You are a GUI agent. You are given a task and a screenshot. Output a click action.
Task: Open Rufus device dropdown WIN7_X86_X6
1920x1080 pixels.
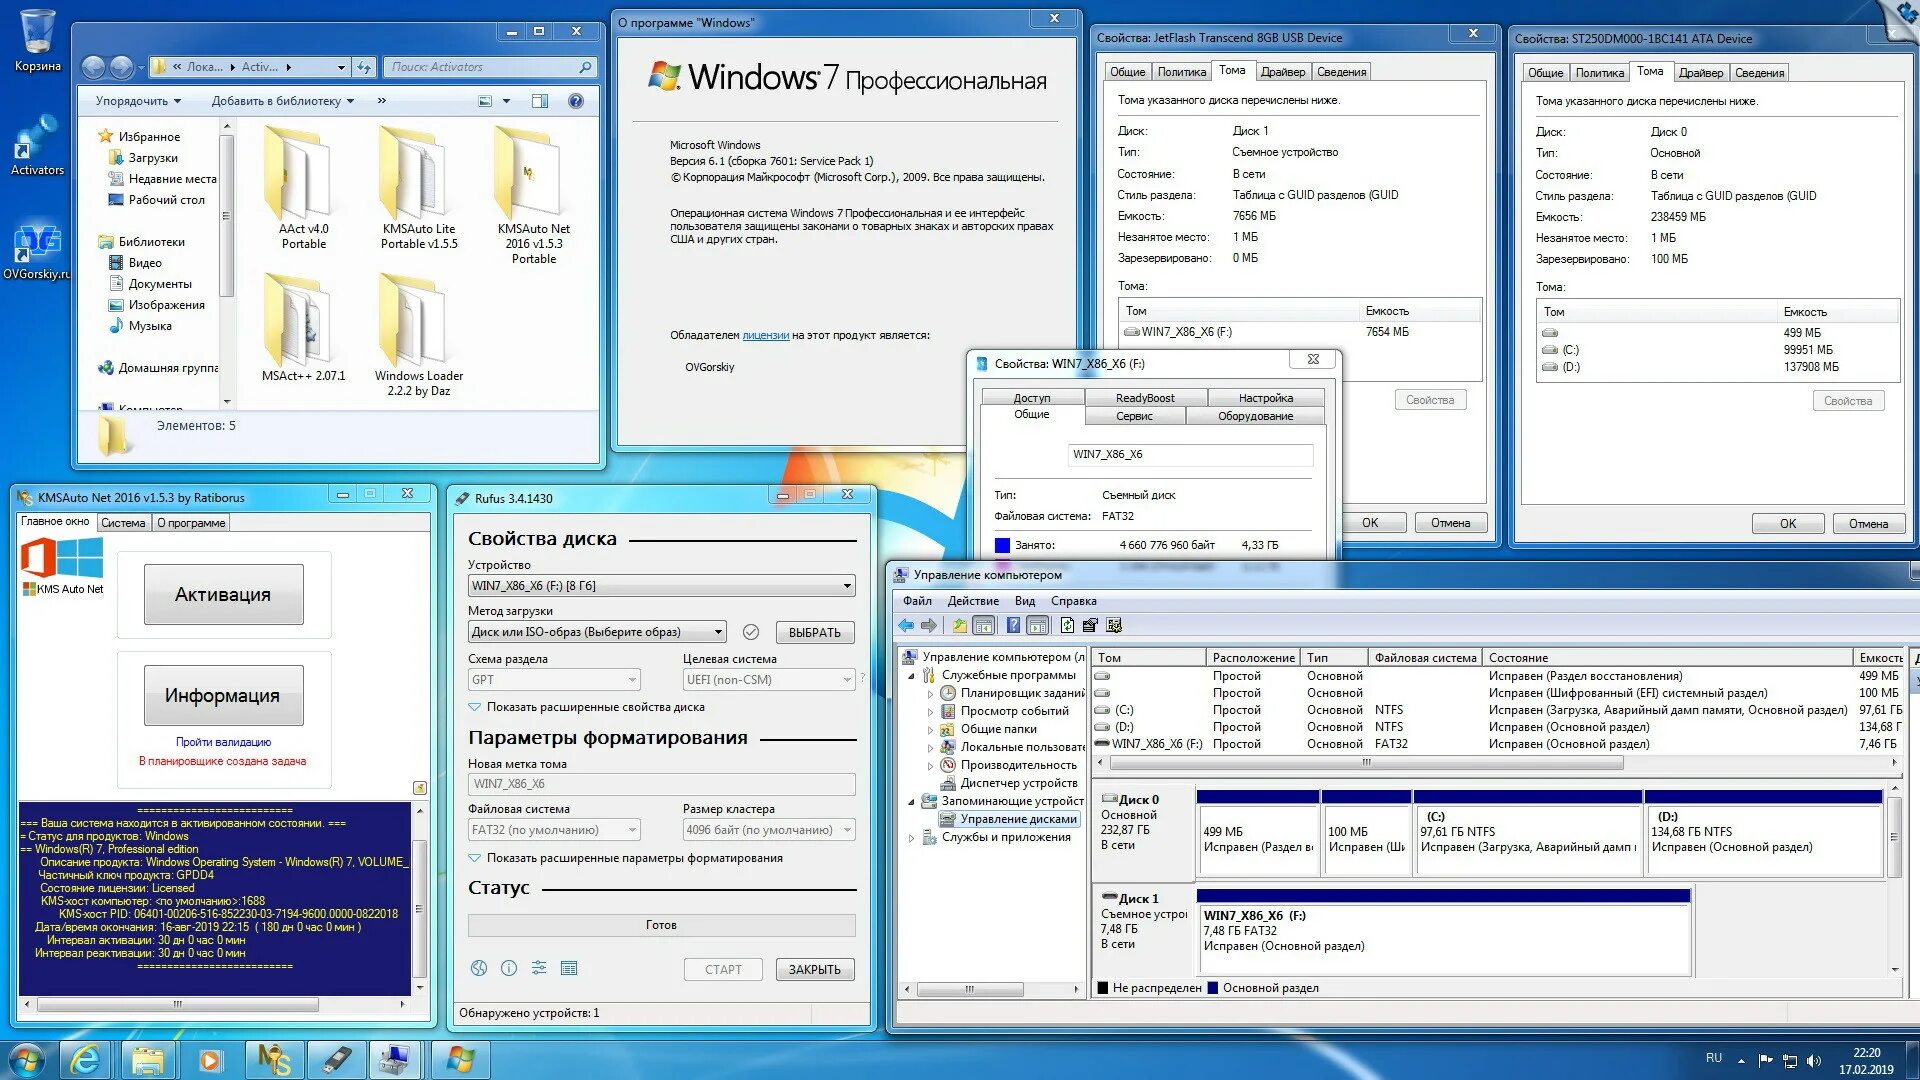661,586
